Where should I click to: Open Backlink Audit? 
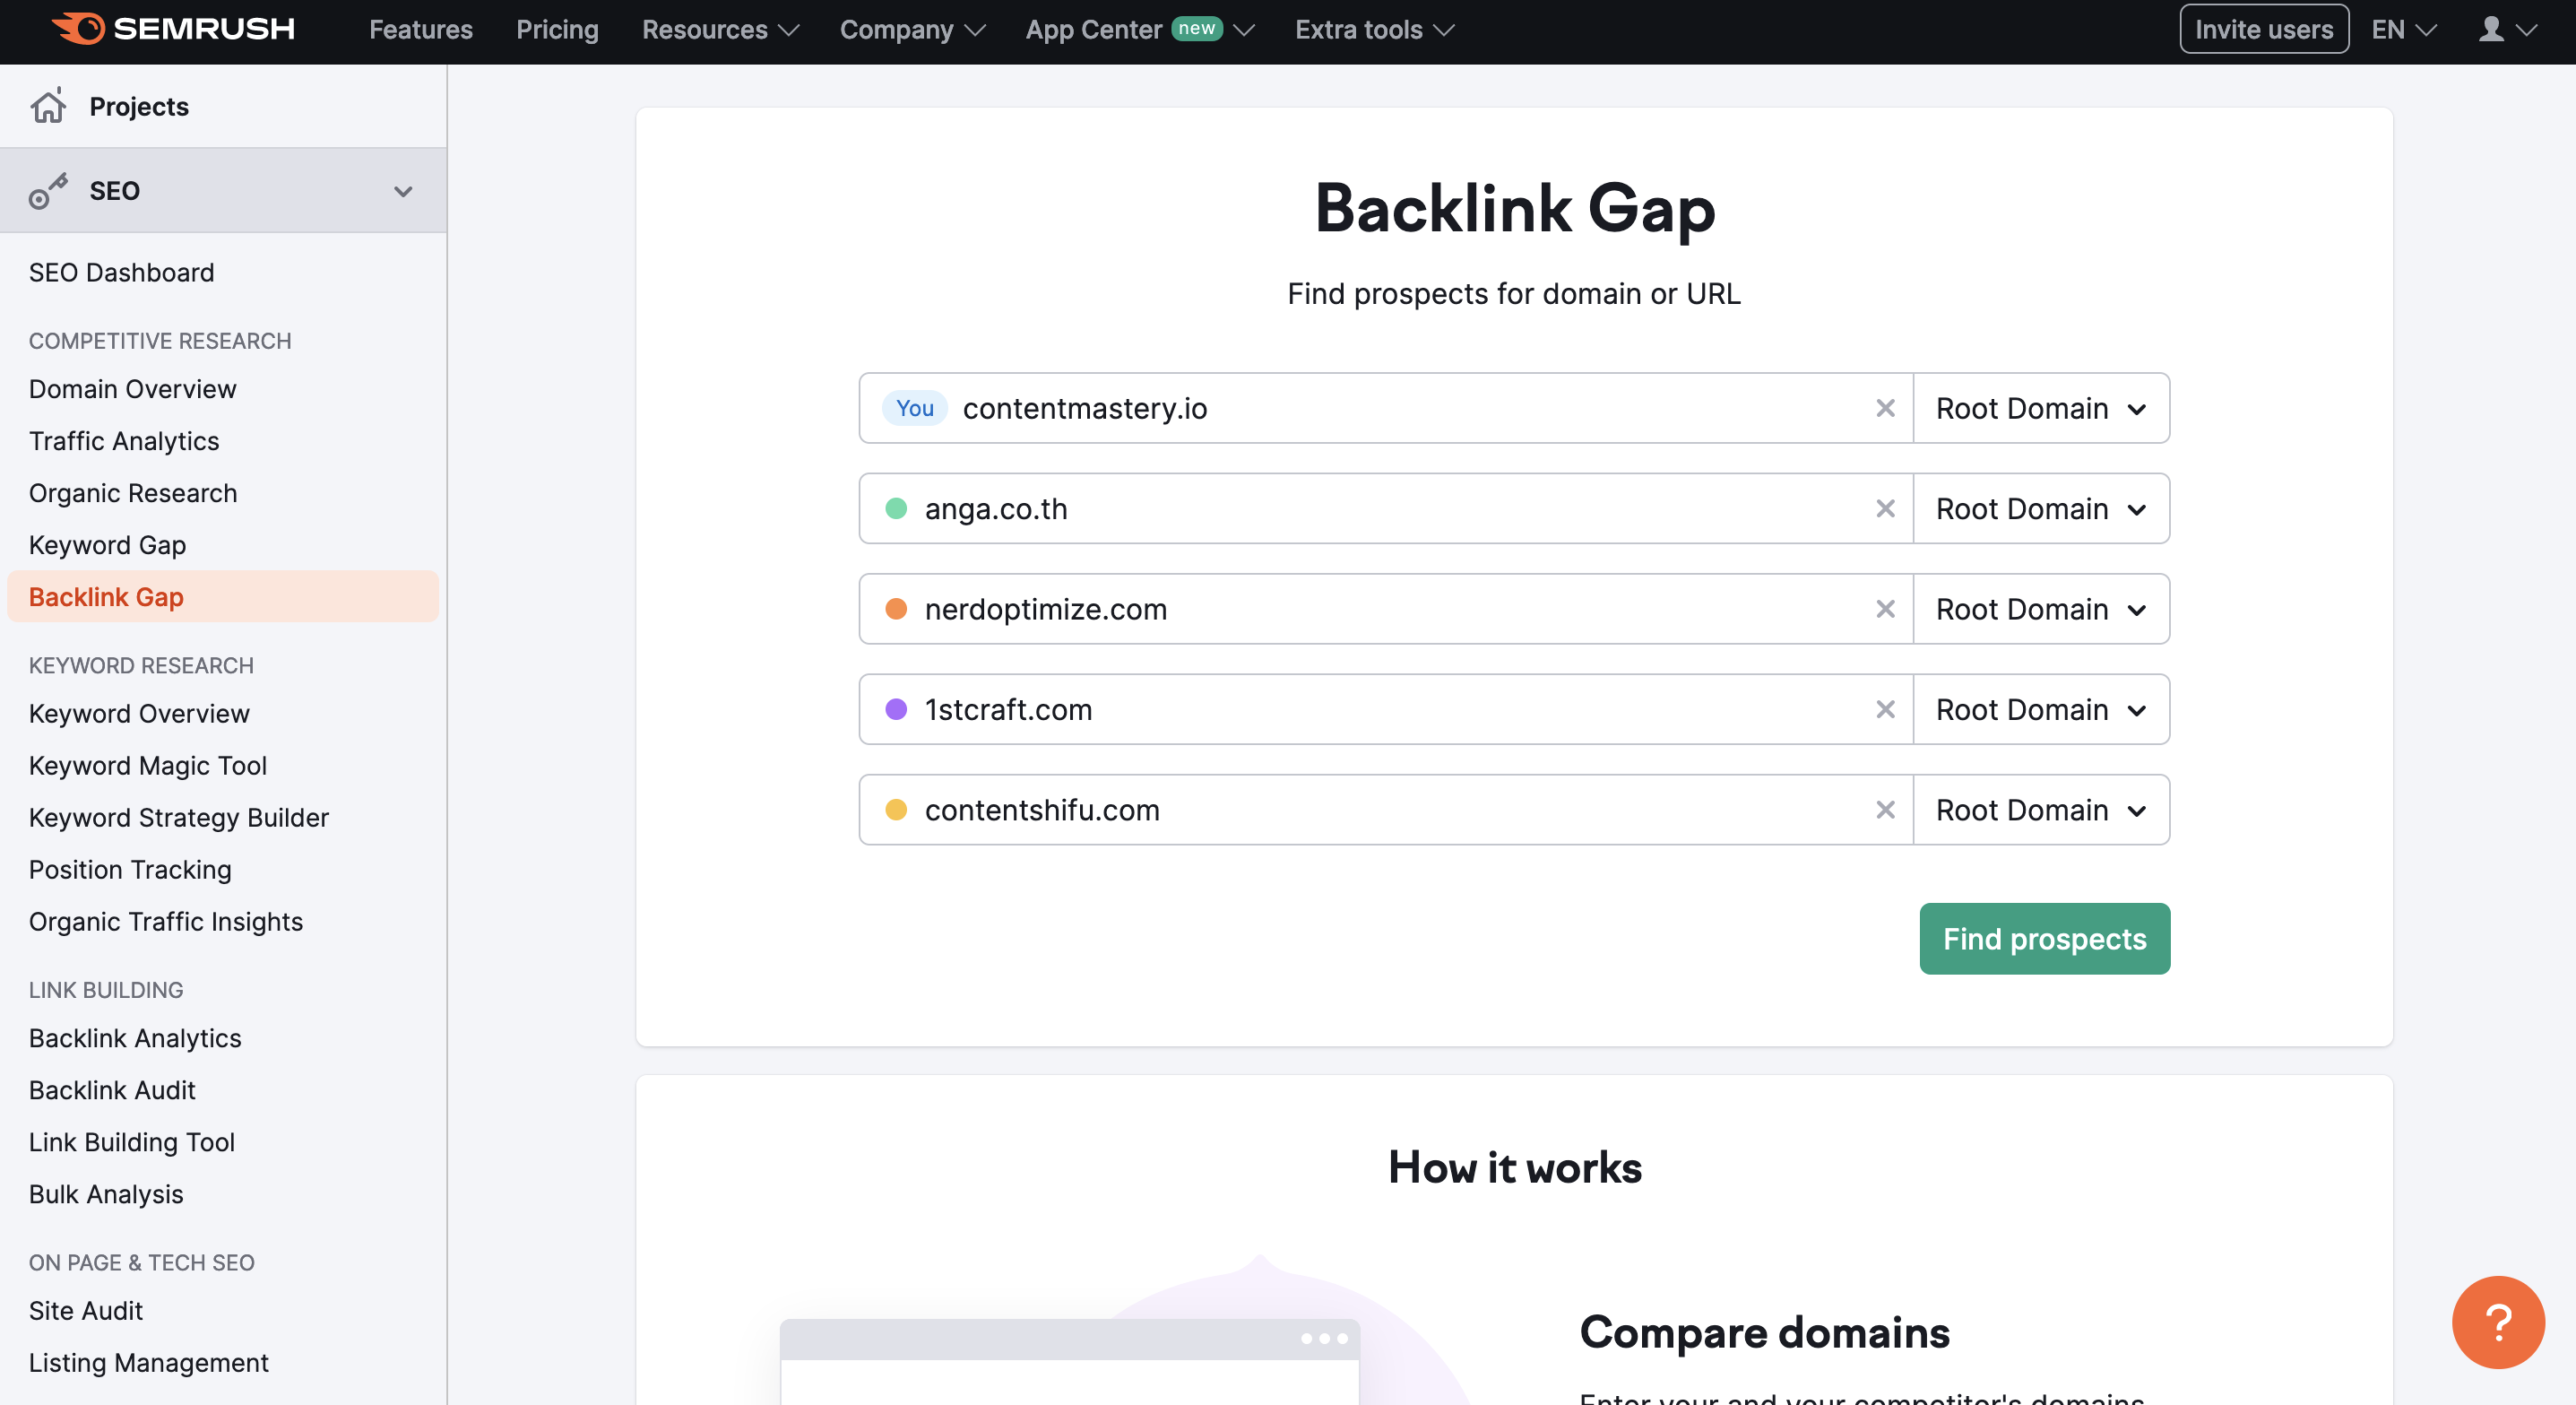112,1090
